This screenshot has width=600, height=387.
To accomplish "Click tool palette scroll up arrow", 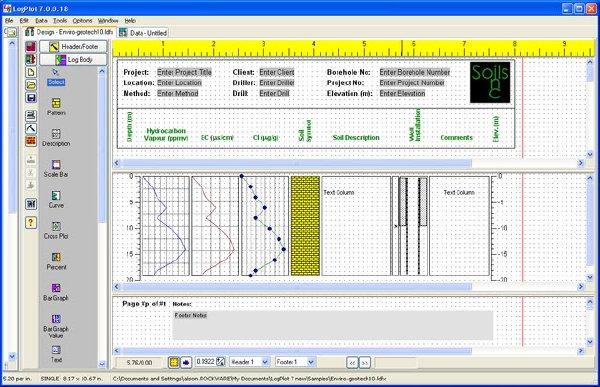I will [102, 71].
